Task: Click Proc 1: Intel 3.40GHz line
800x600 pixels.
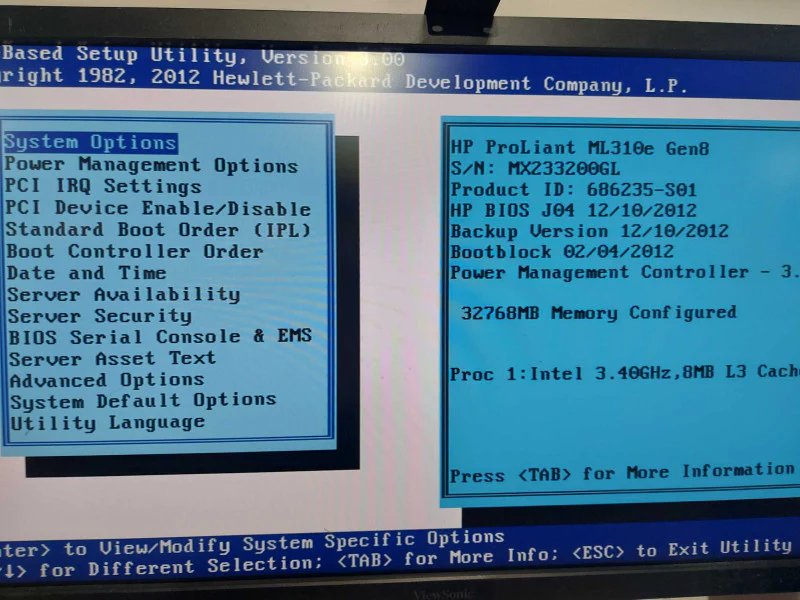Action: tap(624, 372)
